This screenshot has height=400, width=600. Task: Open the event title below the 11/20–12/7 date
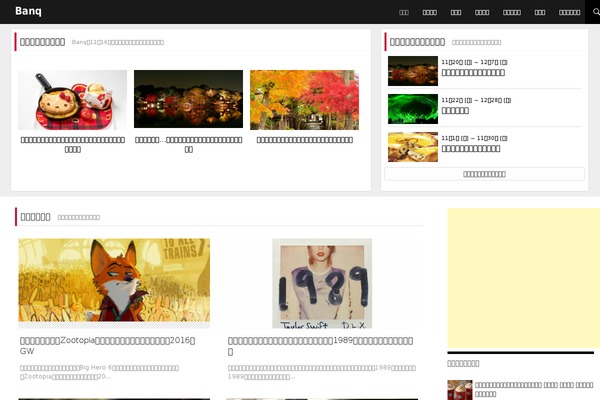tap(473, 72)
